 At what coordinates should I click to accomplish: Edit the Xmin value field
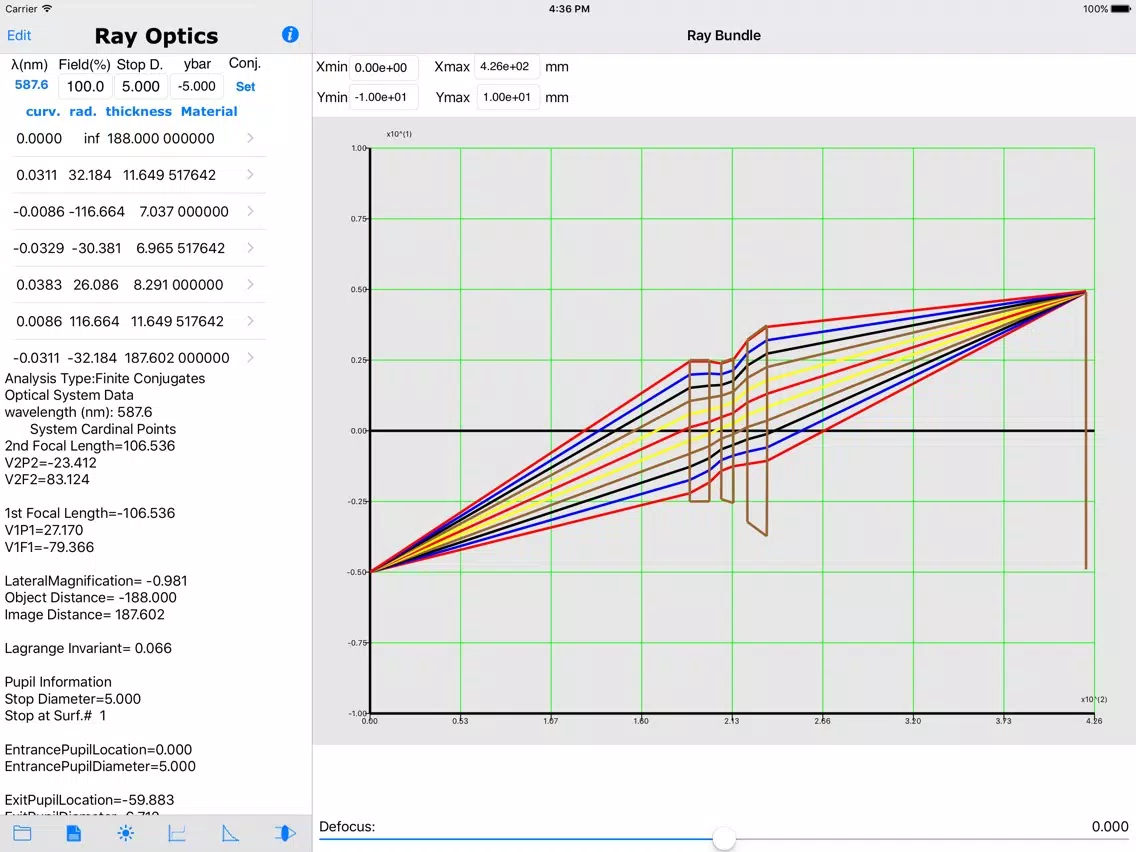tap(383, 67)
